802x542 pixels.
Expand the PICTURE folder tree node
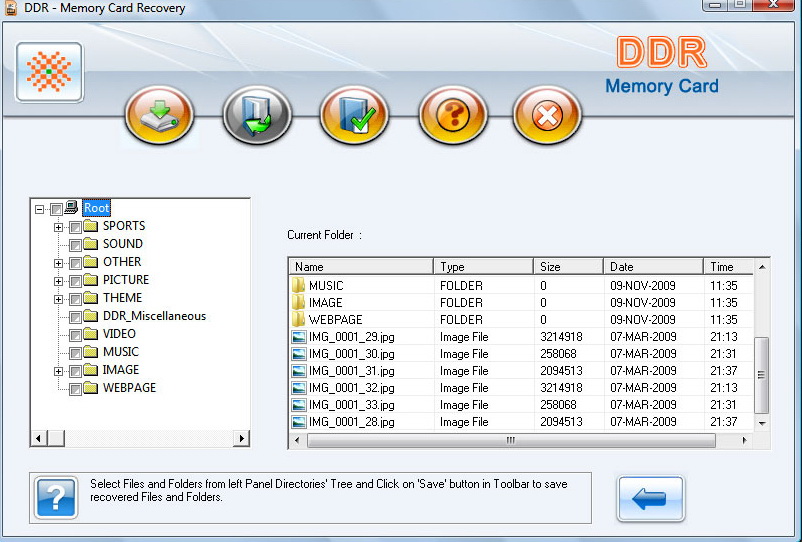(59, 281)
